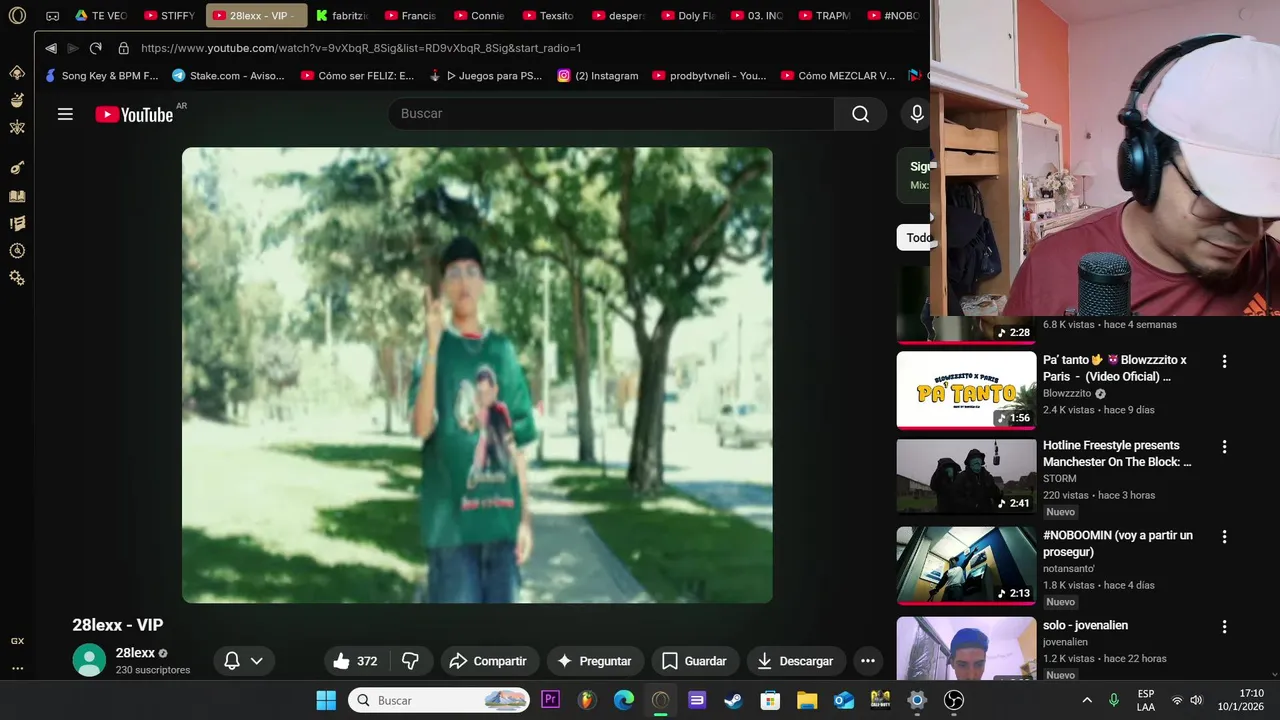Switch ESP LAA input language indicator
This screenshot has width=1280, height=720.
(1146, 700)
